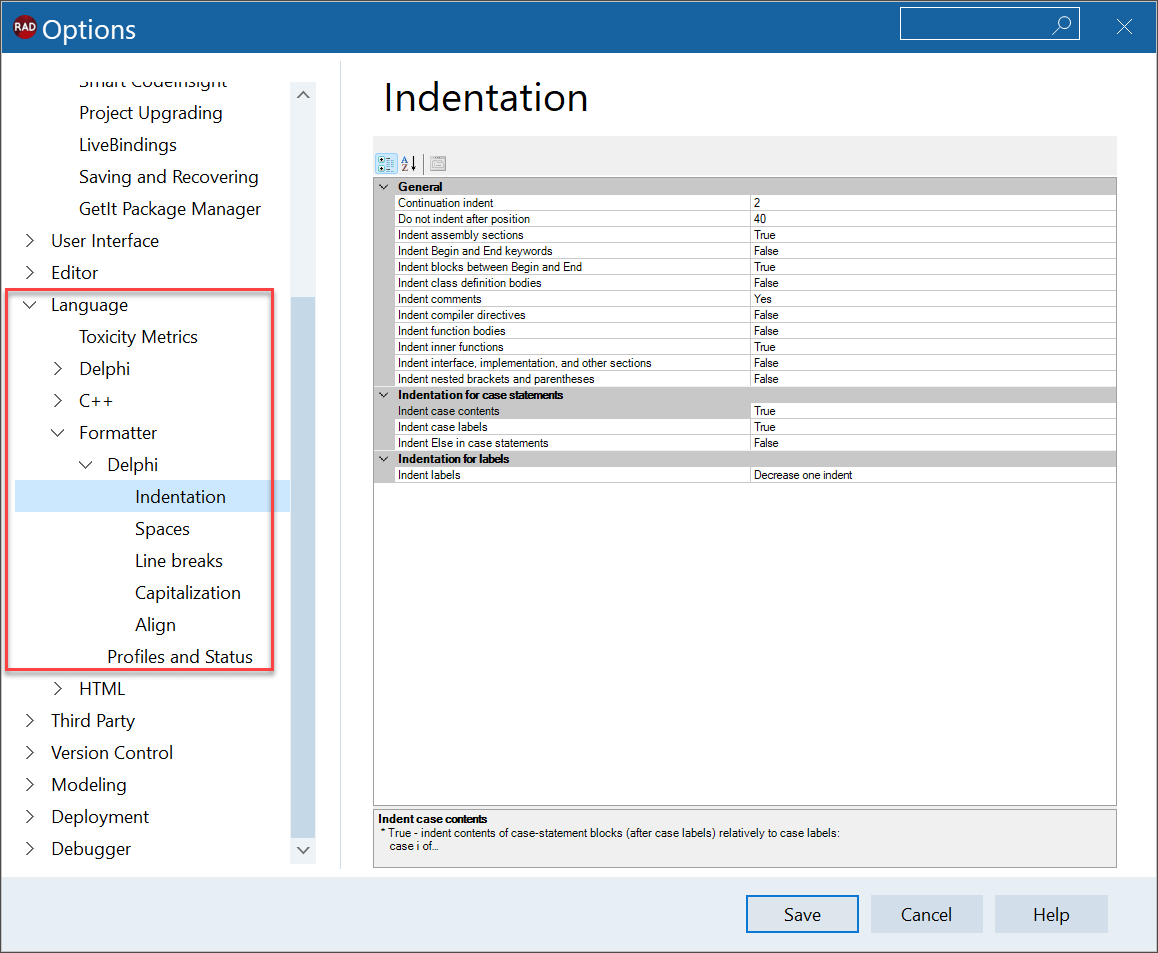Viewport: 1158px width, 953px height.
Task: Open Profiles and Status page
Action: tap(180, 657)
